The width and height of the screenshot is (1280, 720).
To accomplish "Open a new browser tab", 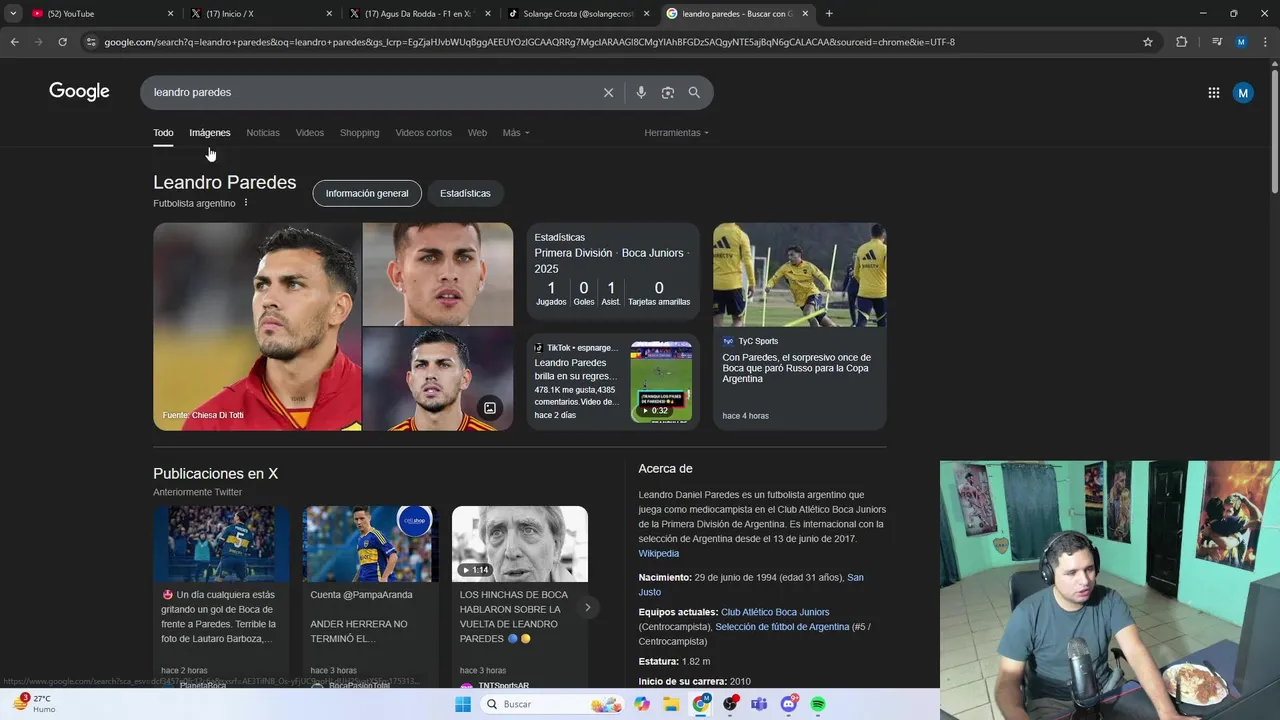I will [x=829, y=14].
